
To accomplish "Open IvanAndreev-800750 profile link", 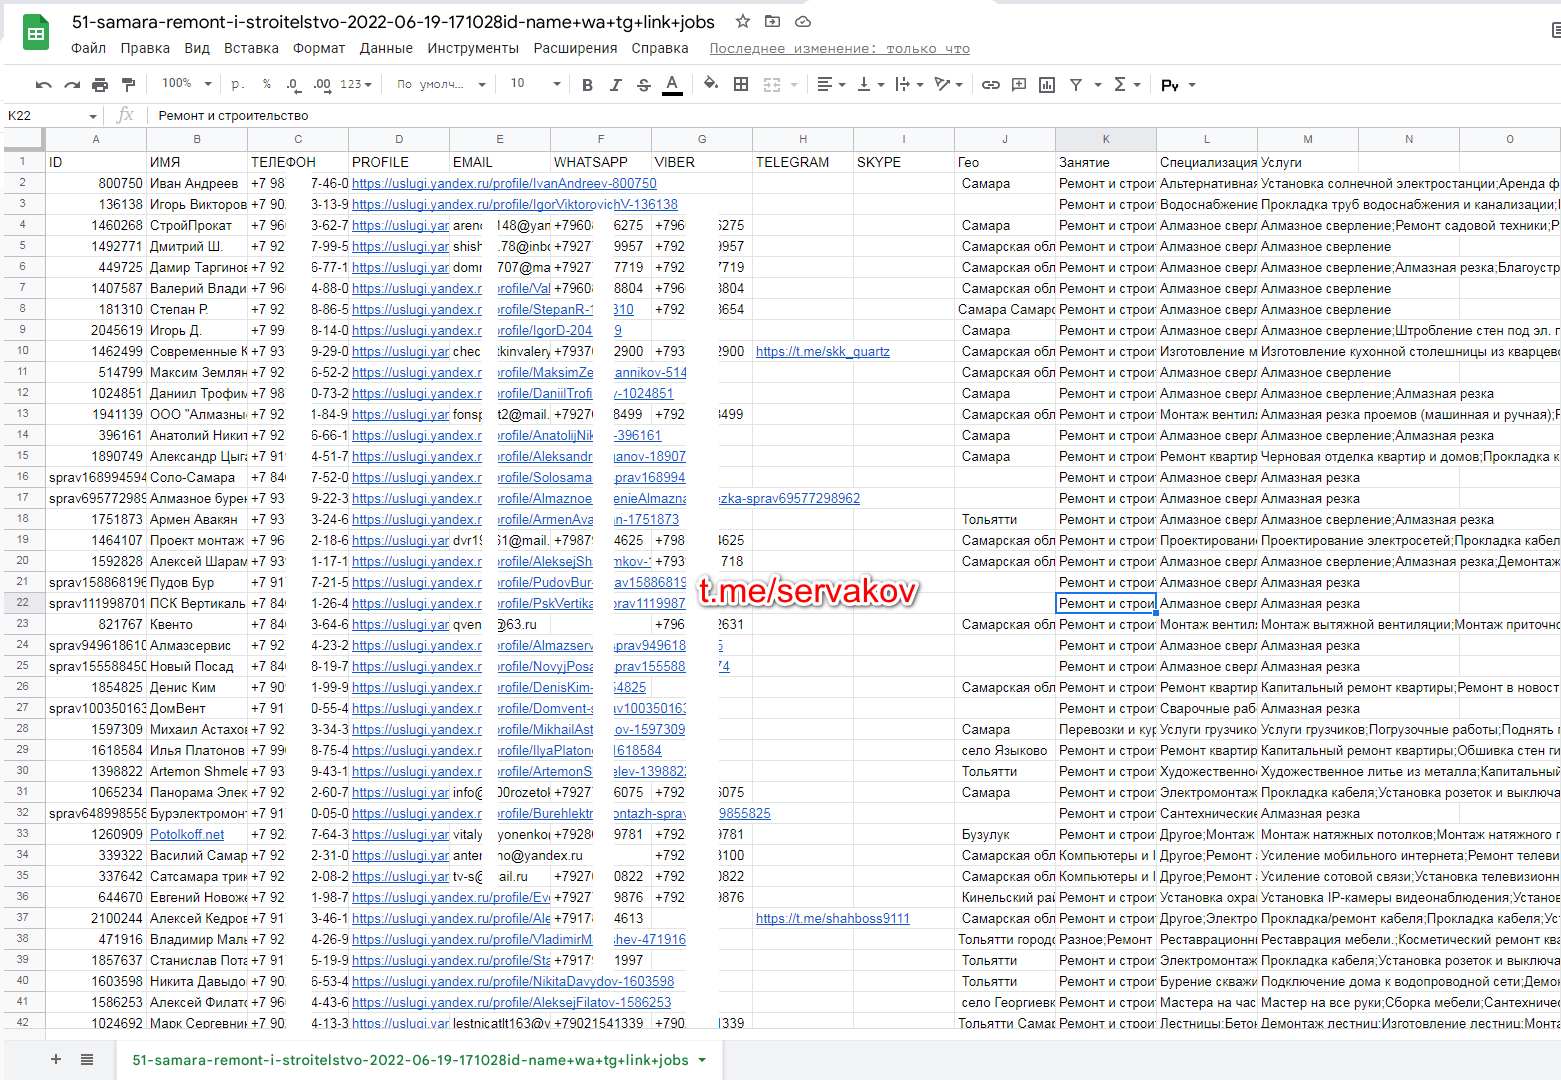I will 504,184.
